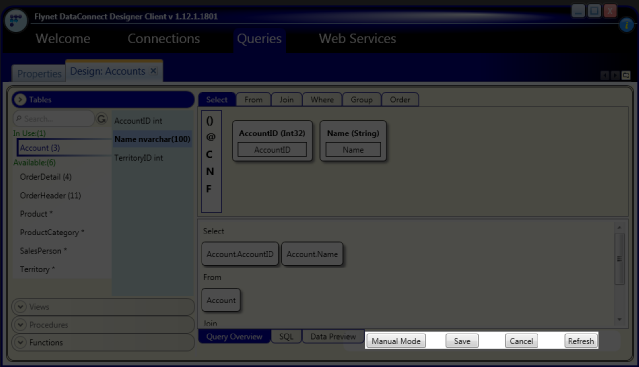This screenshot has height=367, width=639.
Task: Open the Queries section
Action: pos(259,39)
